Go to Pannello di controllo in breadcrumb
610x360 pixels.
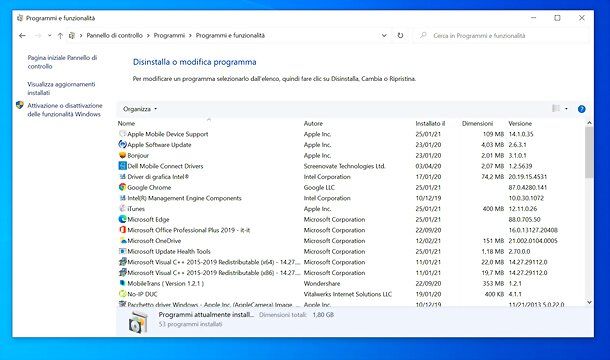coord(114,35)
